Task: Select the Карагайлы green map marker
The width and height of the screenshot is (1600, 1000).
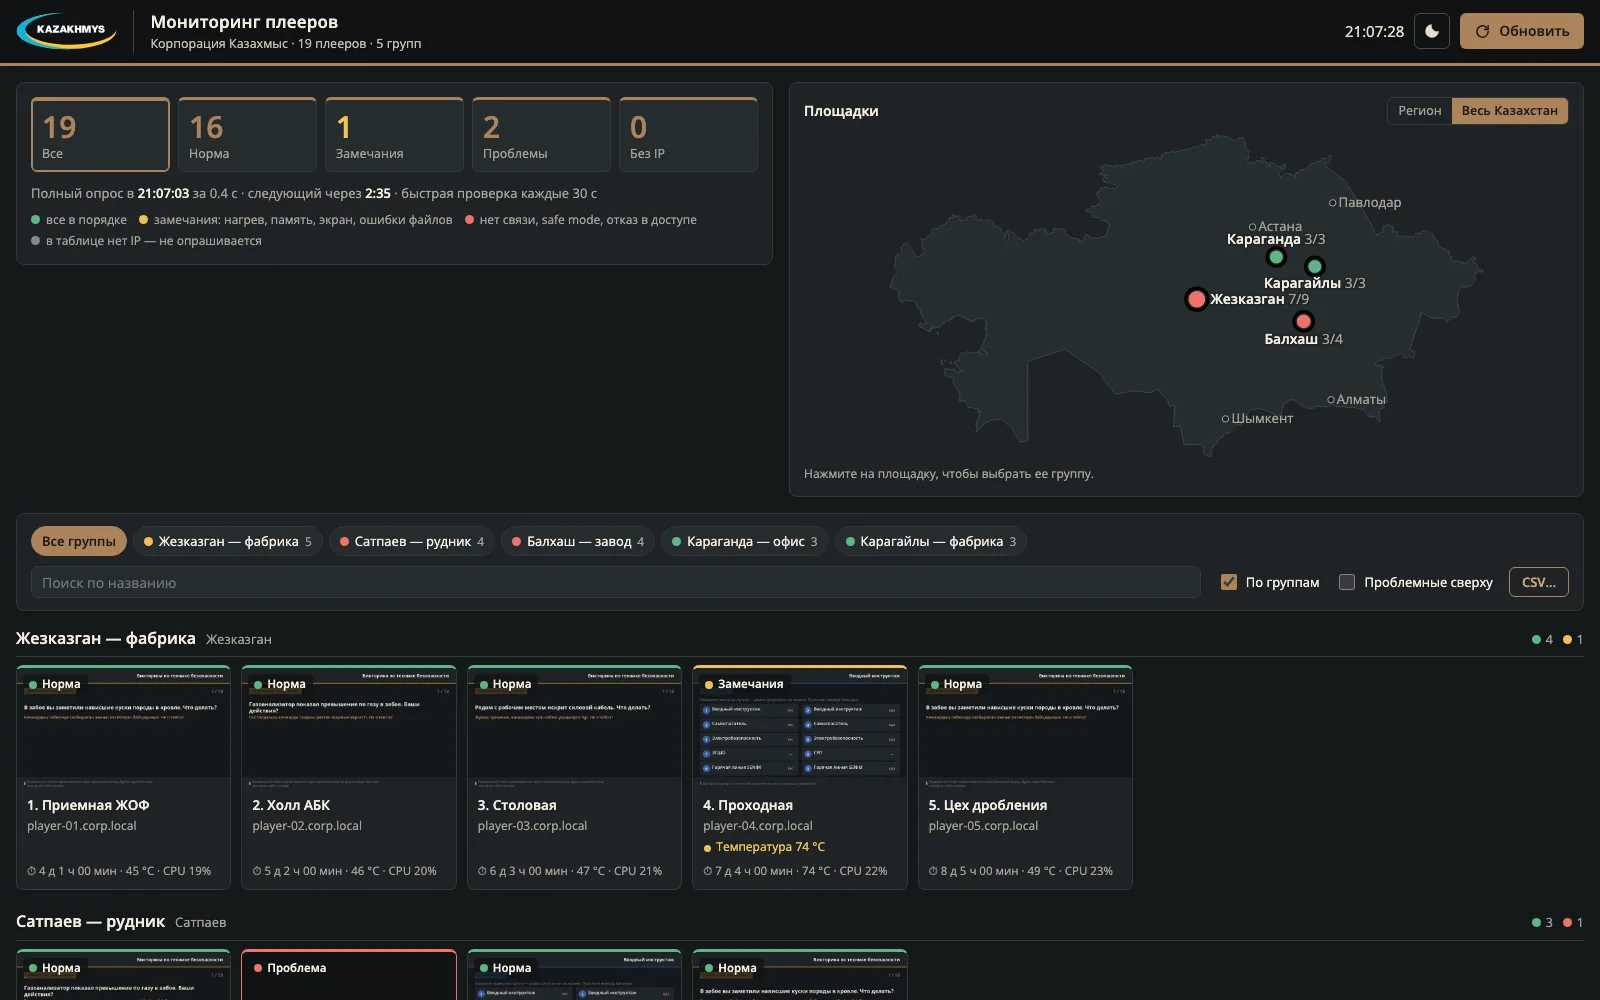Action: click(x=1315, y=266)
